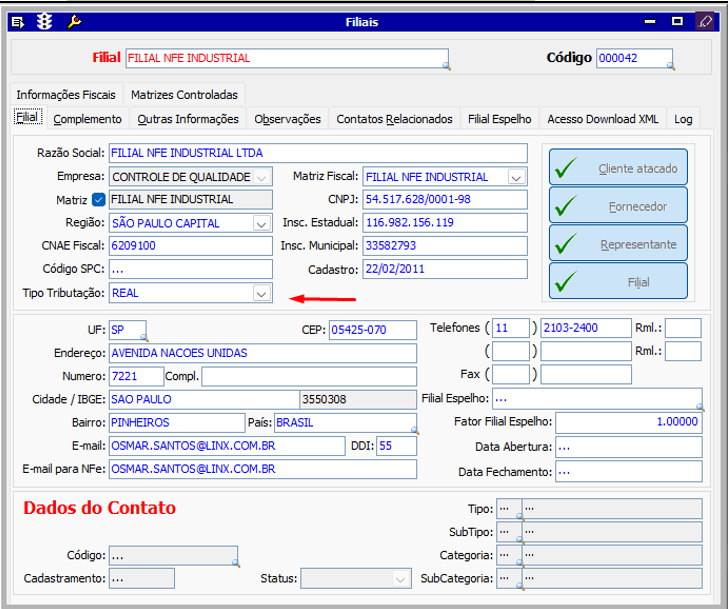Expand the Matriz Fiscal dropdown
This screenshot has width=728, height=609.
tap(516, 177)
